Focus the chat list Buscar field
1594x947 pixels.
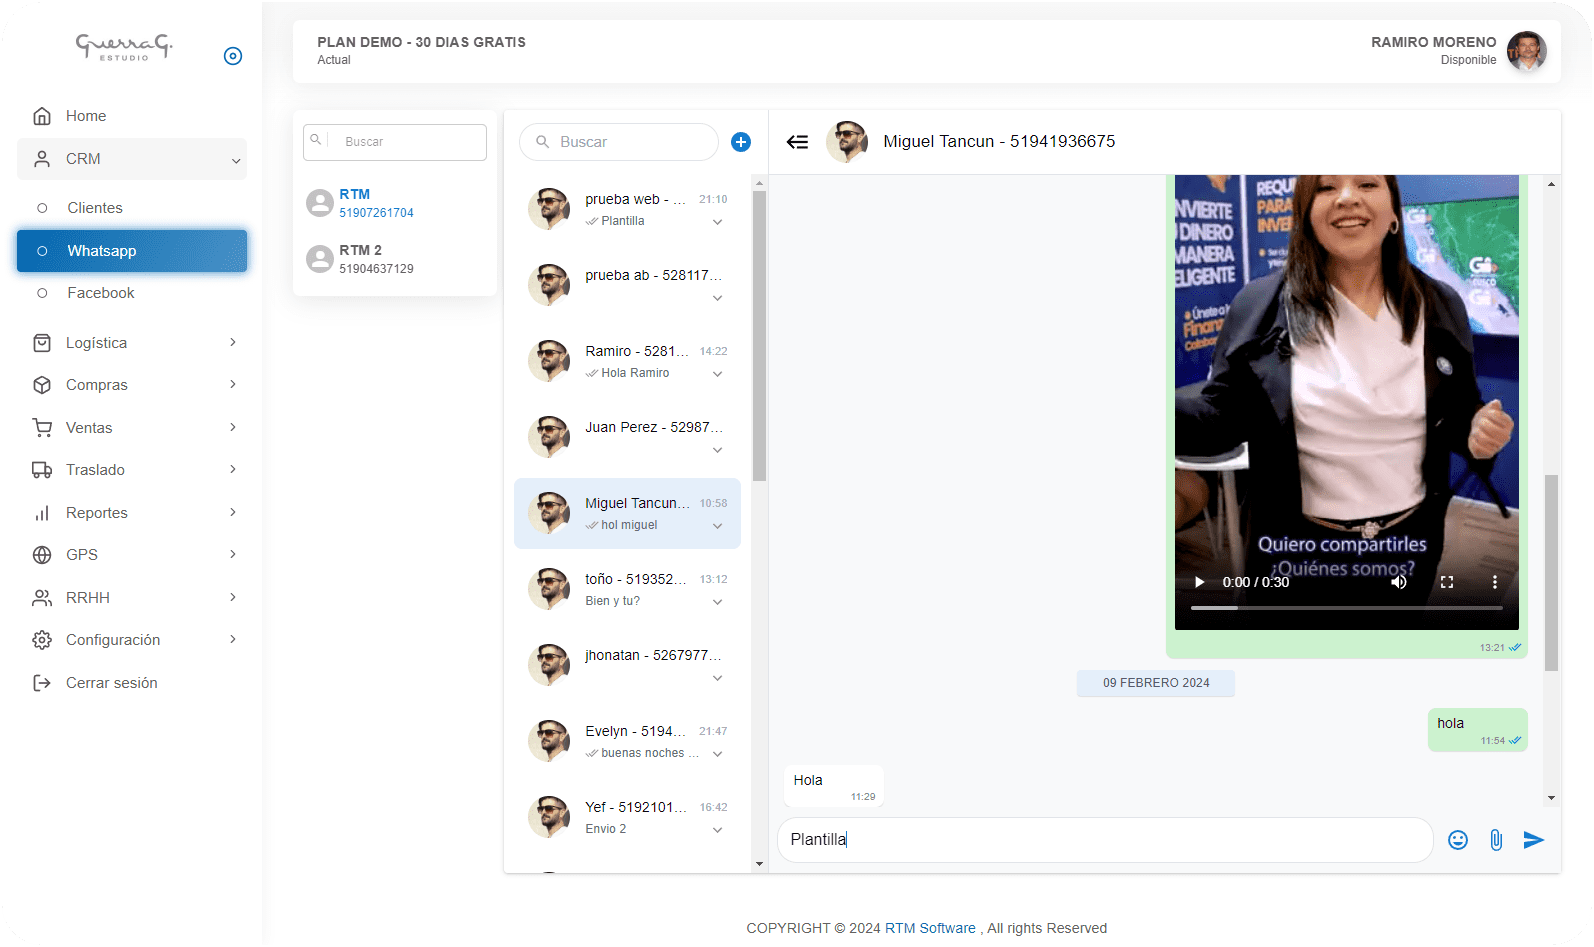click(x=619, y=142)
